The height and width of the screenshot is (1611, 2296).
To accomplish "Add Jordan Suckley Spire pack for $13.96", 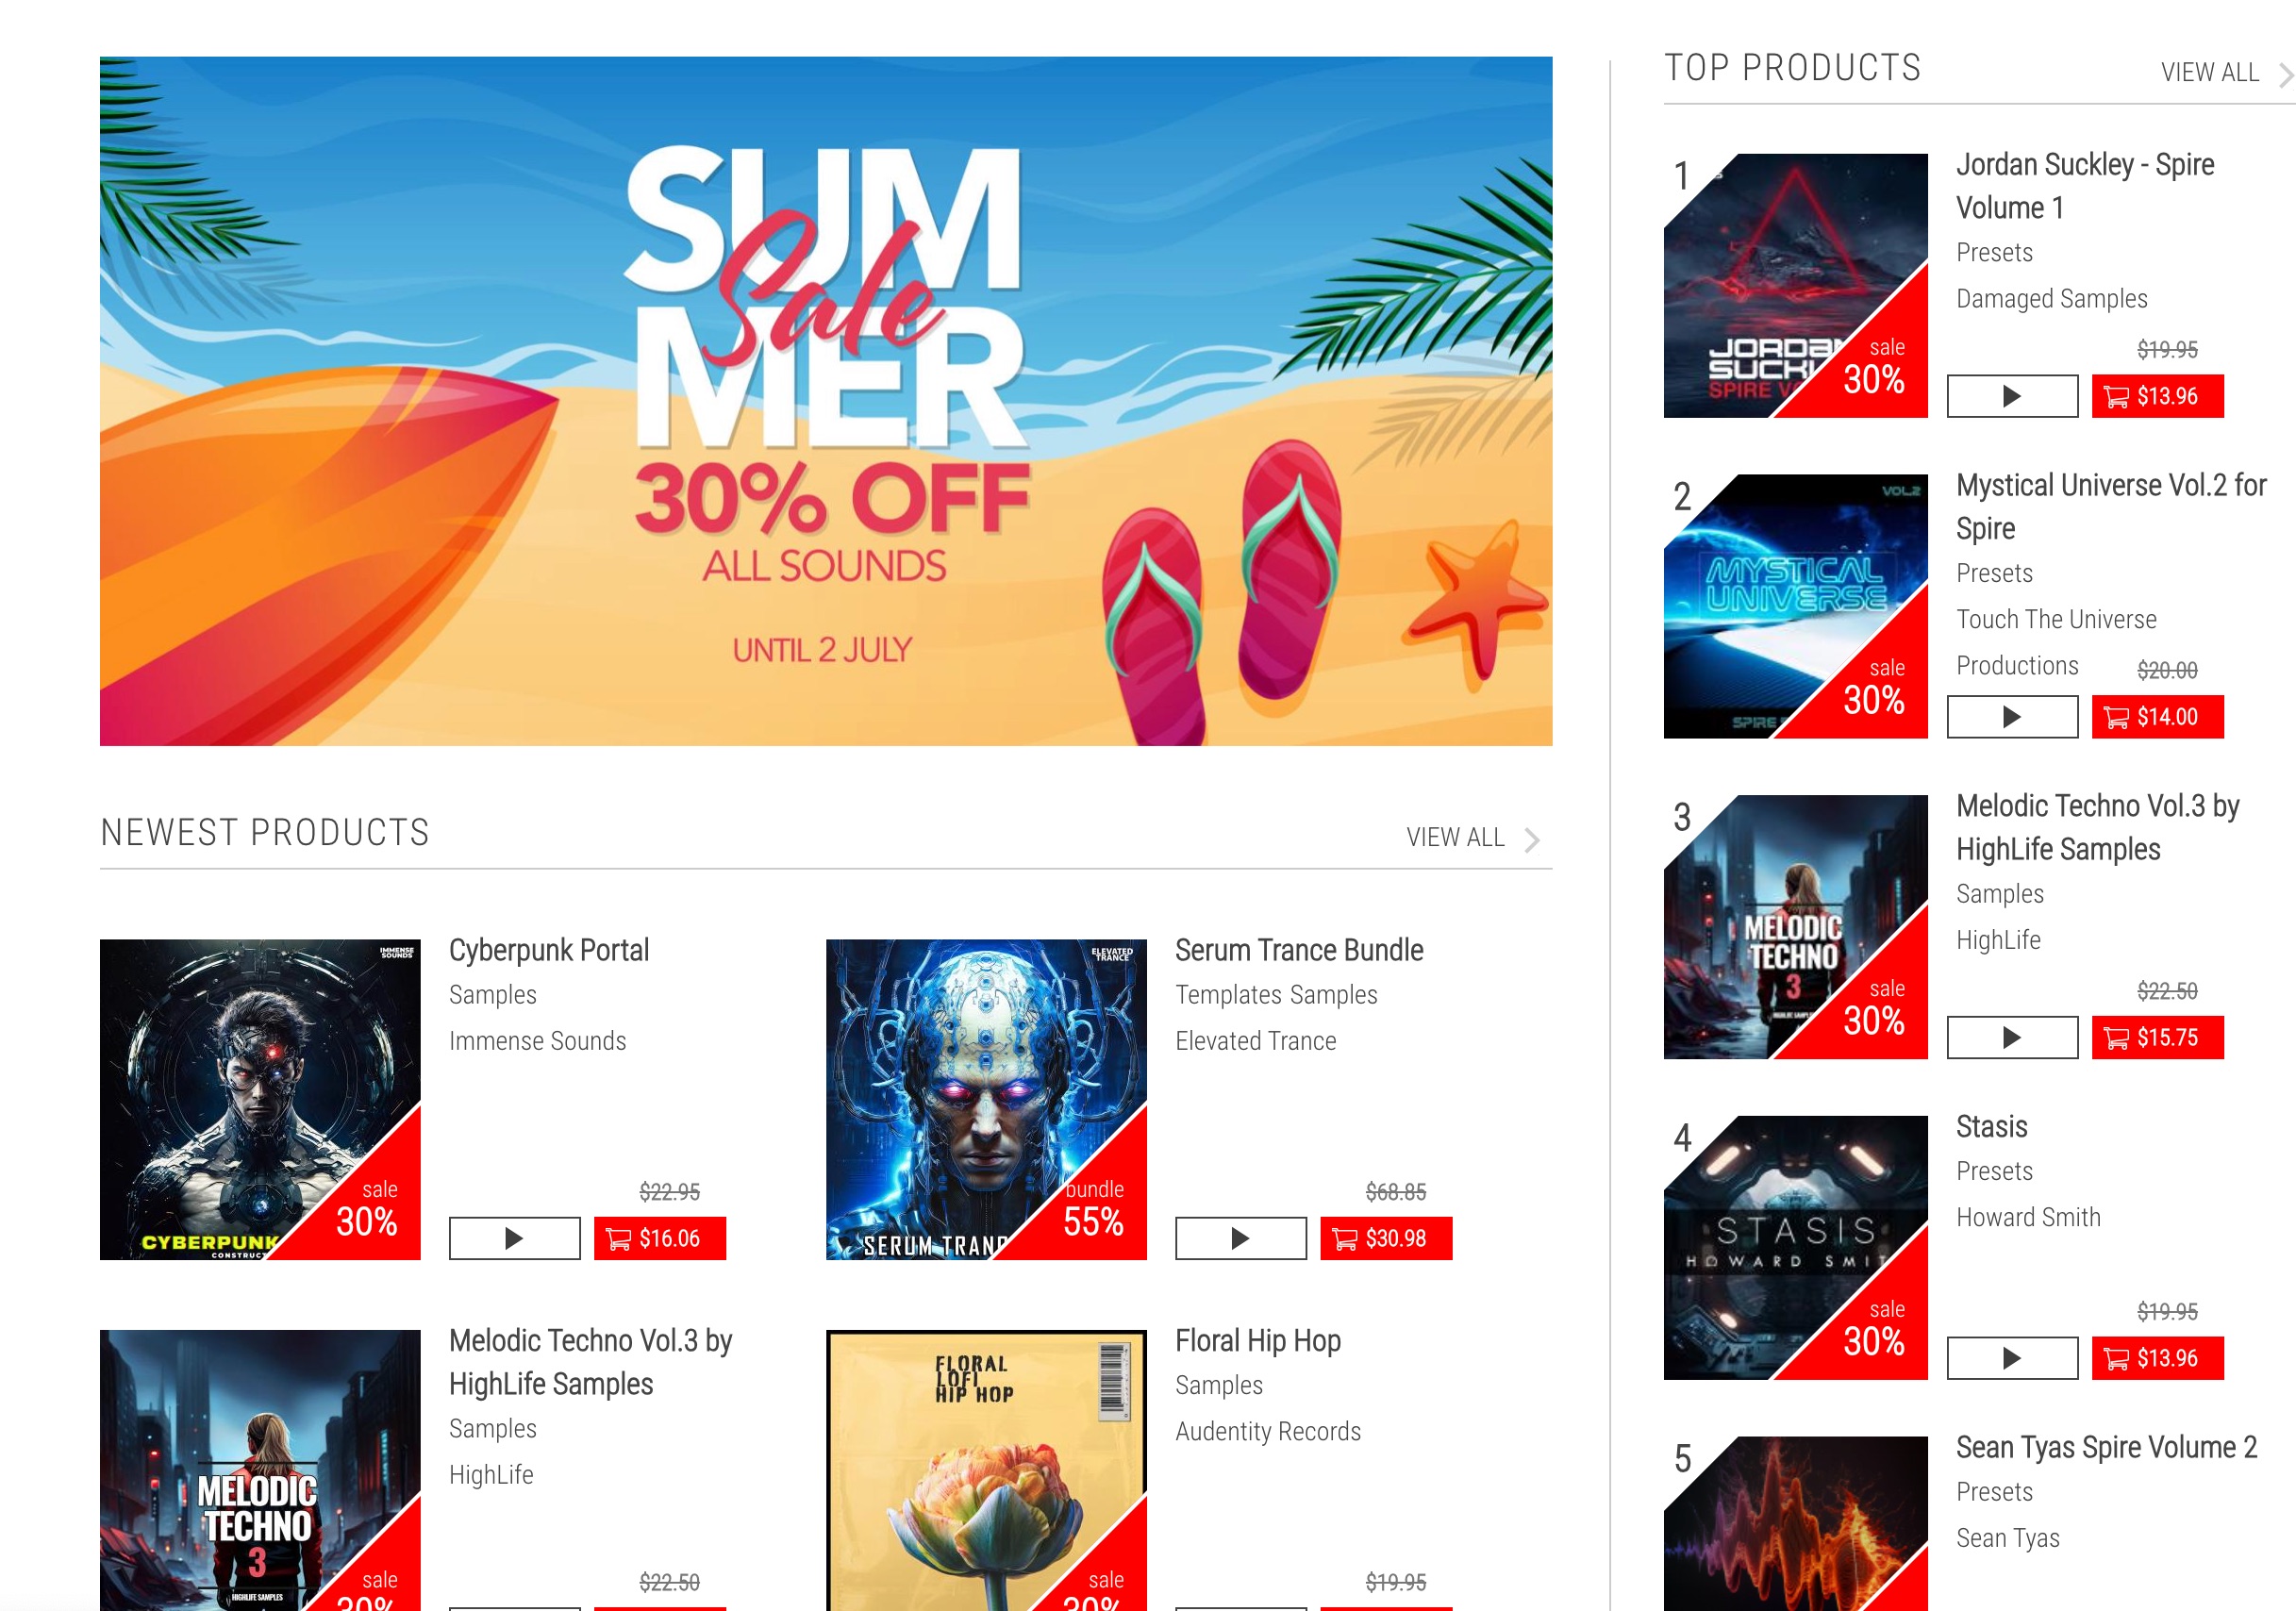I will click(x=2157, y=396).
